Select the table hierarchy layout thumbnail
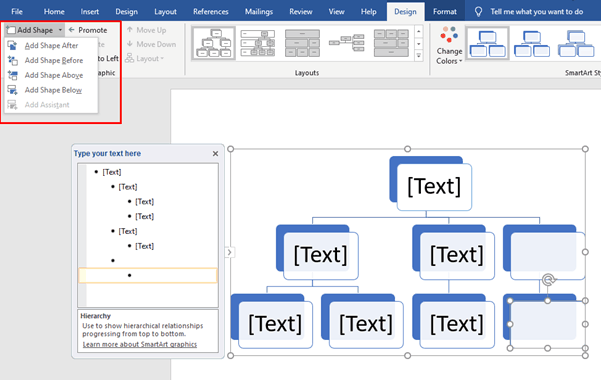 pyautogui.click(x=302, y=43)
